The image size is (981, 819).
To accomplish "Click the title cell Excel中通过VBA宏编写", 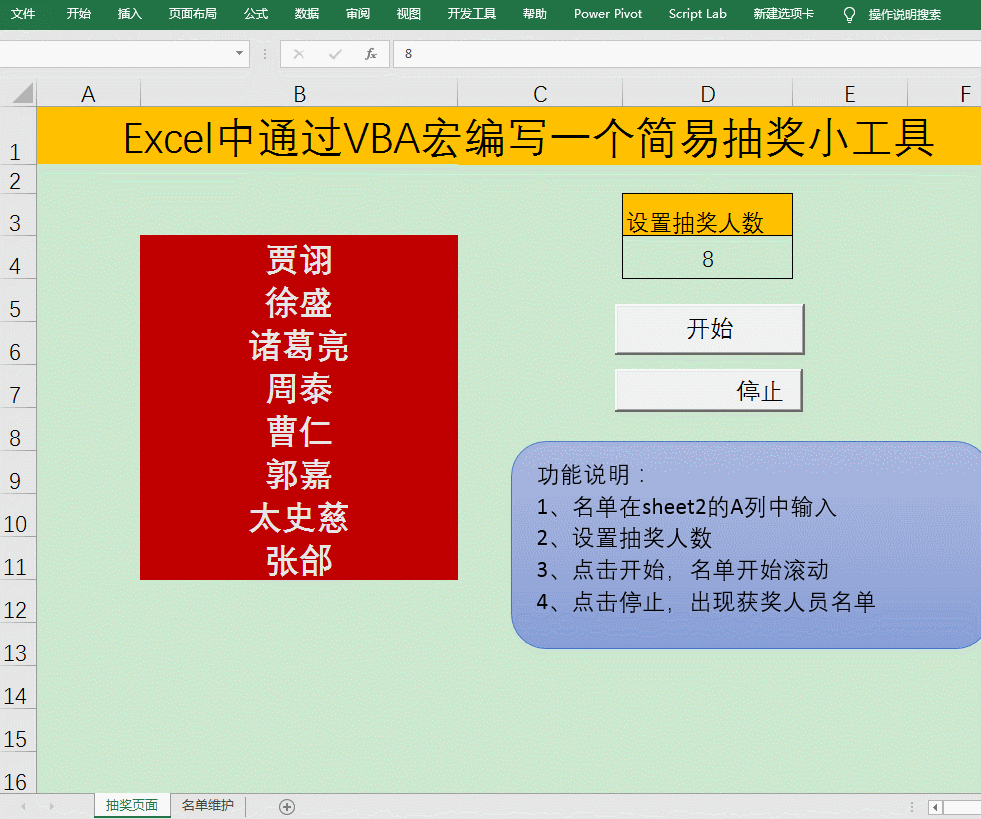I will point(529,138).
